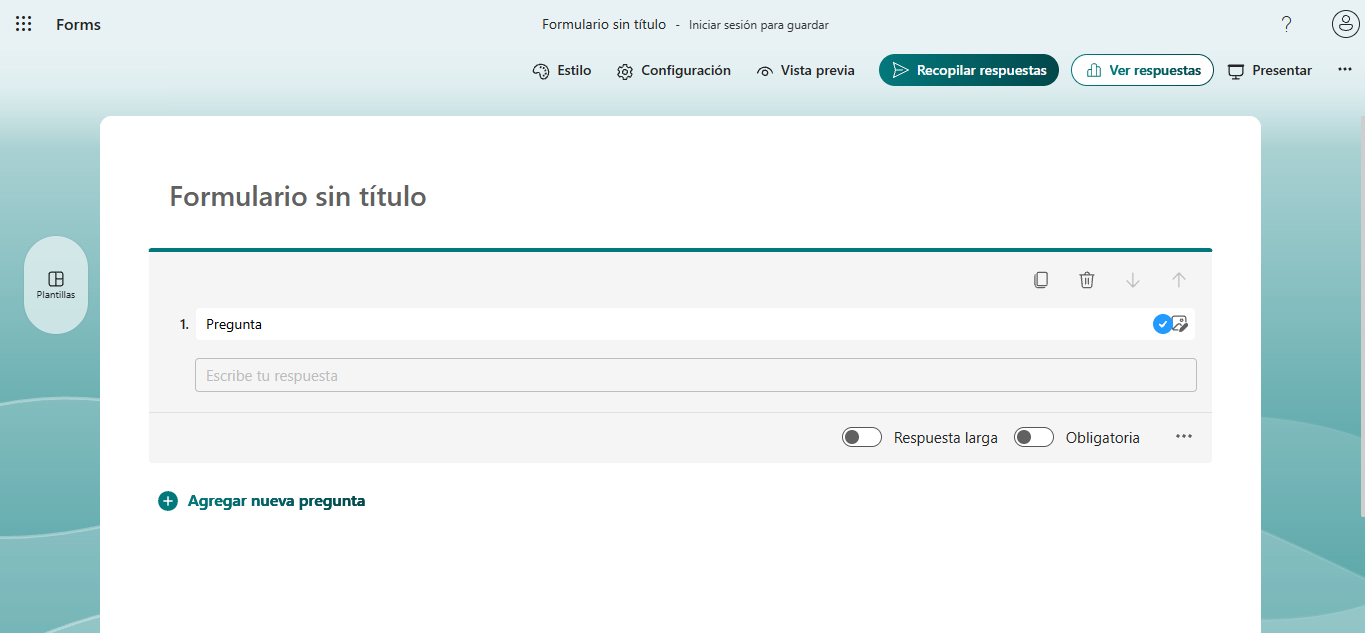Insert an image next to the question title
1365x633 pixels.
1180,324
